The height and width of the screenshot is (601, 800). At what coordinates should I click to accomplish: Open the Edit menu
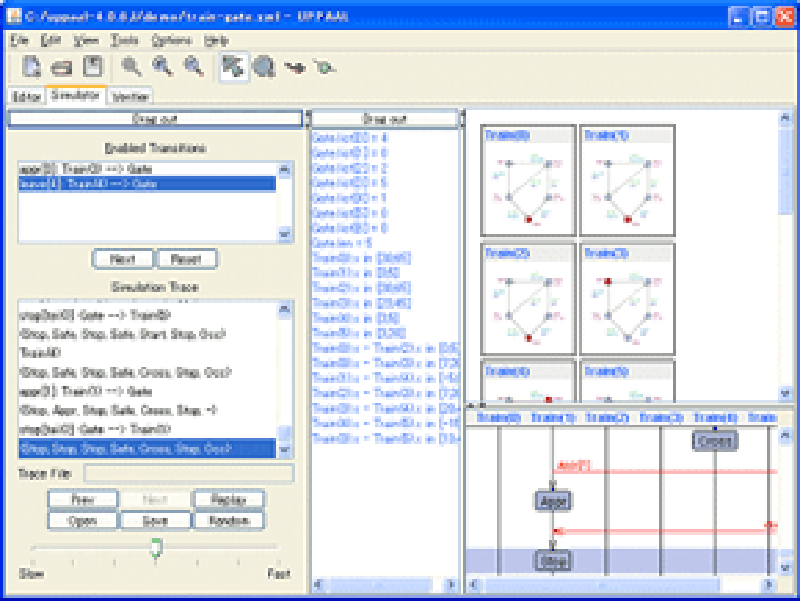[x=51, y=40]
